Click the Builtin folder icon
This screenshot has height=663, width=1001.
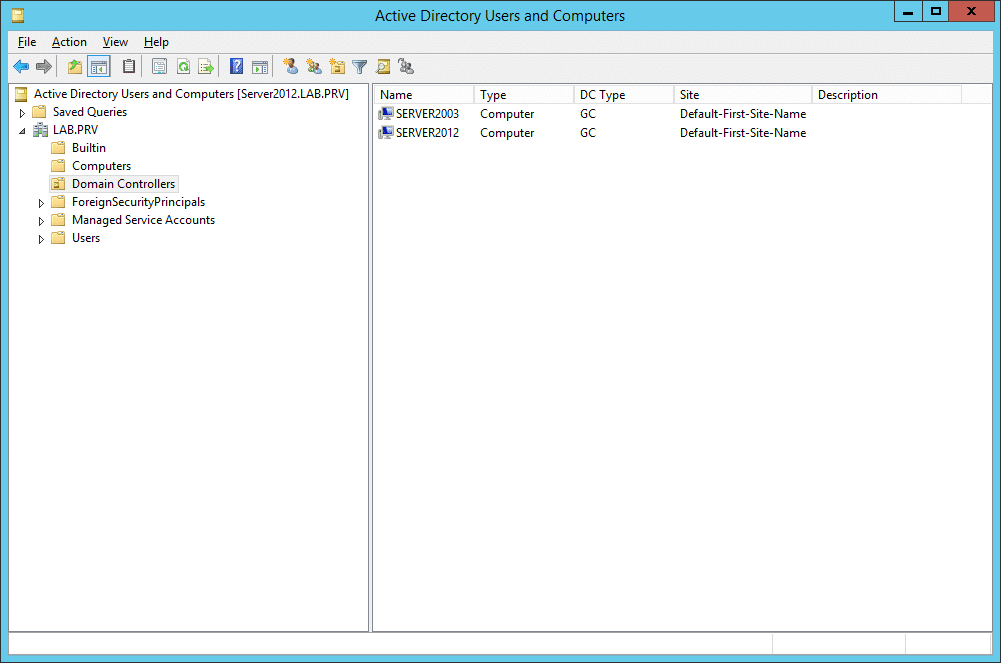58,148
